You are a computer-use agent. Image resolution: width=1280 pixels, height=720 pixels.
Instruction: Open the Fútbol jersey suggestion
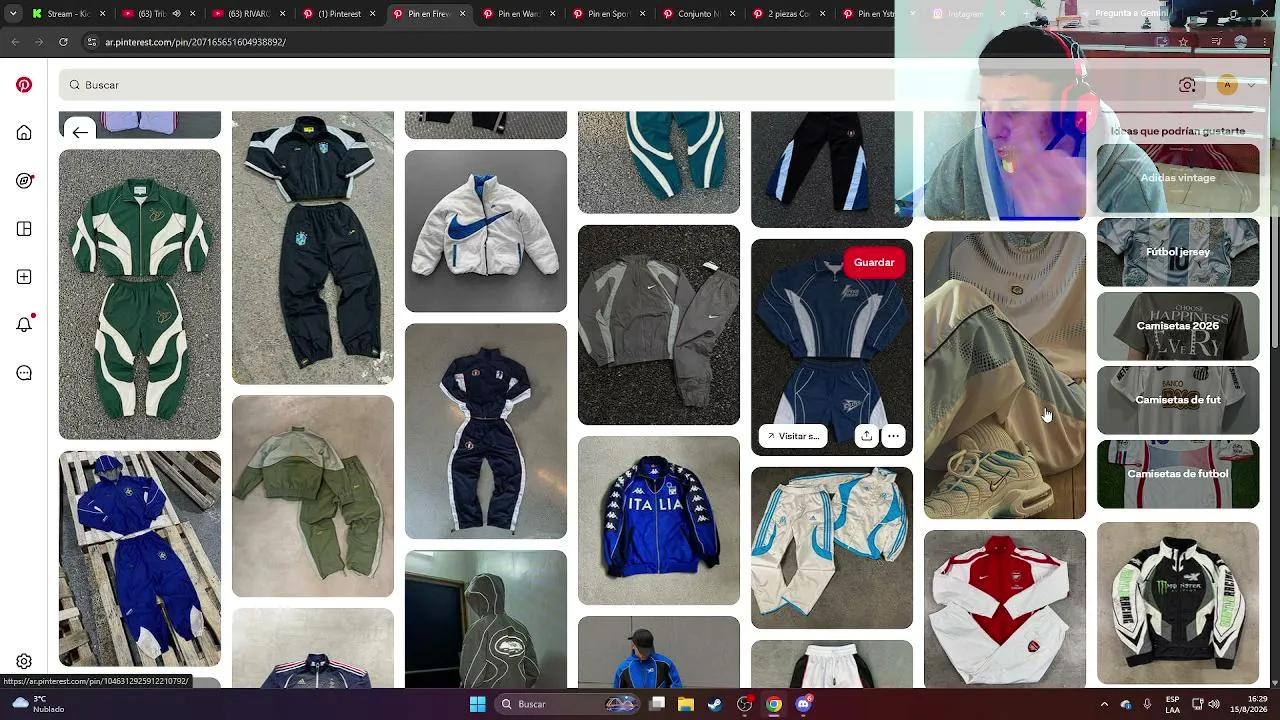click(x=1178, y=252)
